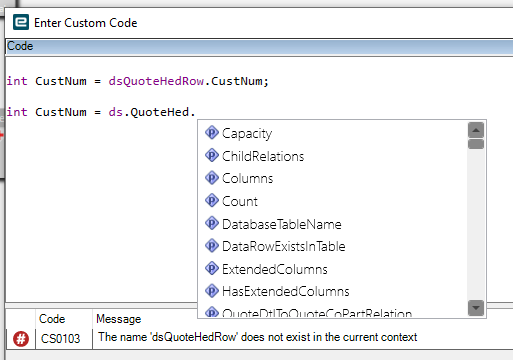Screen dimensions: 513x360
Task: Click the Epicor logo in title bar
Action: click(x=21, y=22)
